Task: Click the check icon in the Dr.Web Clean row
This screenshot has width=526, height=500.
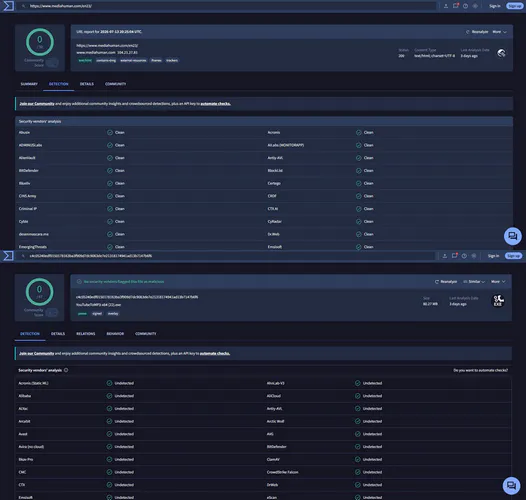Action: (359, 234)
